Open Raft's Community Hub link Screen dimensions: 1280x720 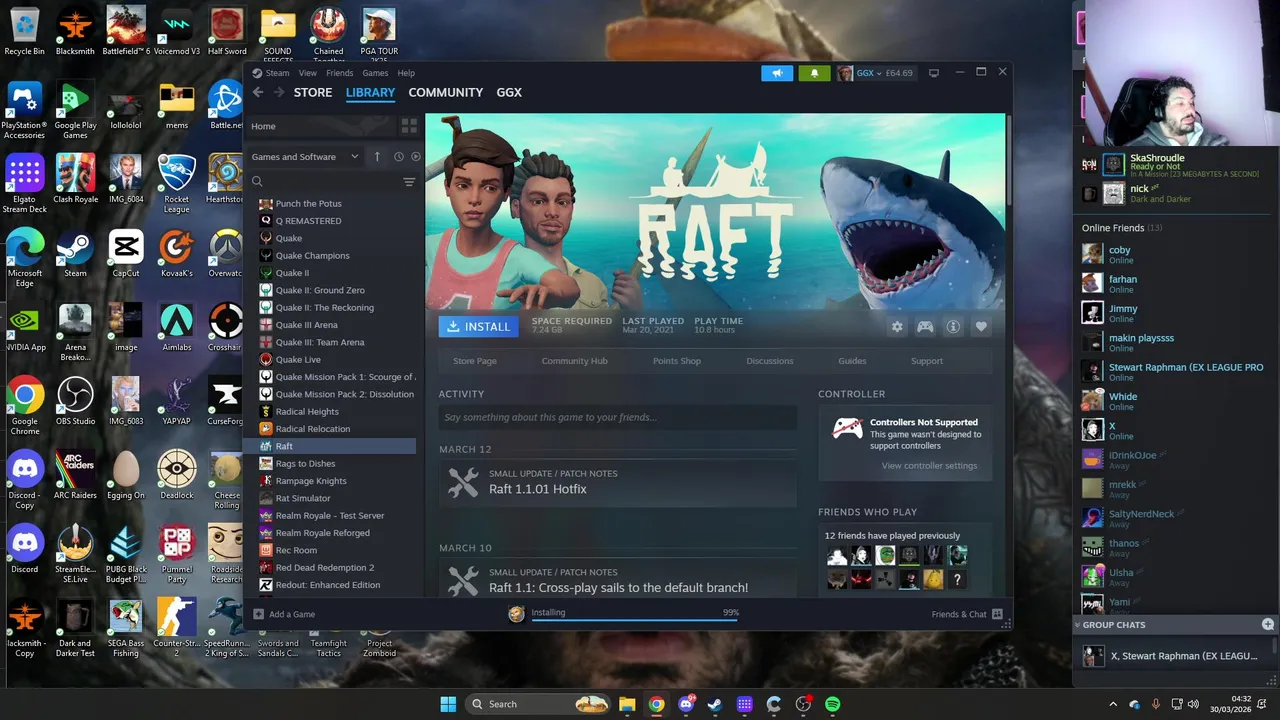(x=574, y=361)
